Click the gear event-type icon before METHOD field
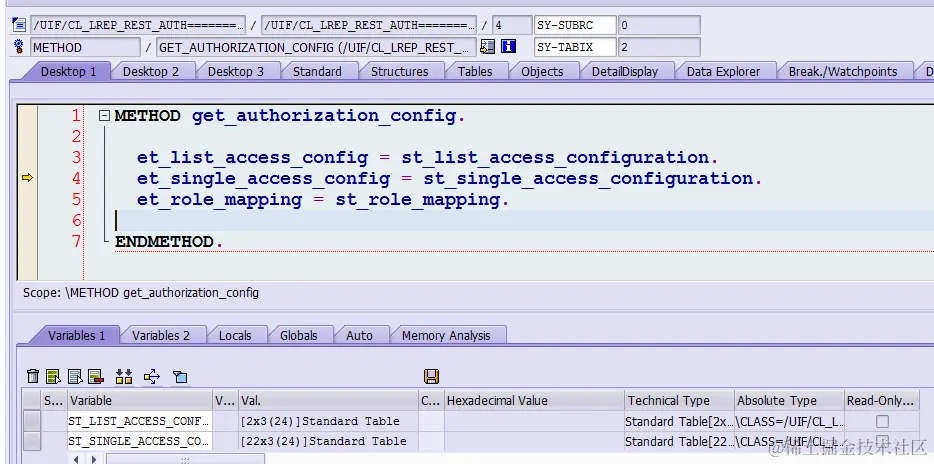The height and width of the screenshot is (464, 934). tap(19, 46)
